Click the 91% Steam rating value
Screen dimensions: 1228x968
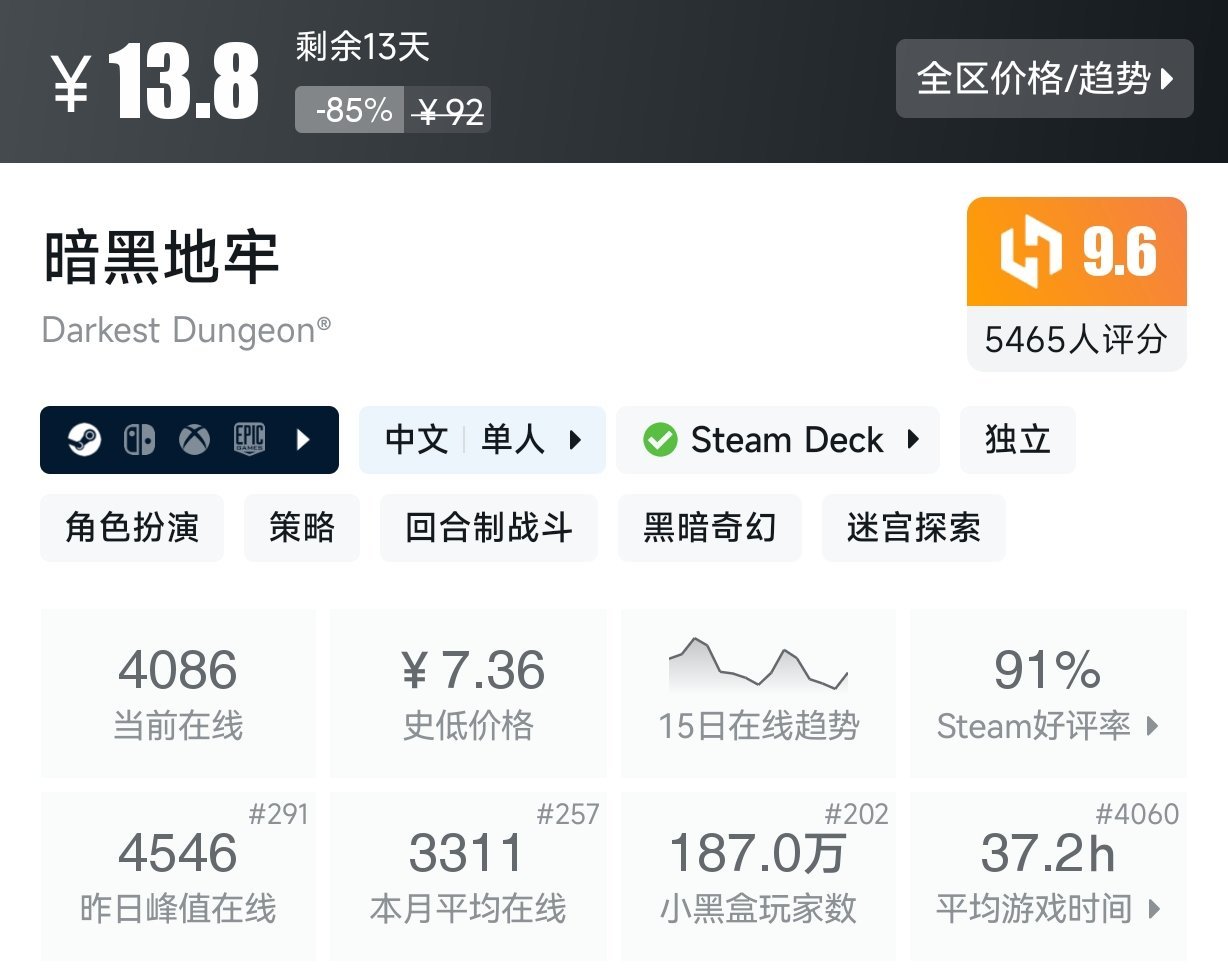pos(1048,670)
